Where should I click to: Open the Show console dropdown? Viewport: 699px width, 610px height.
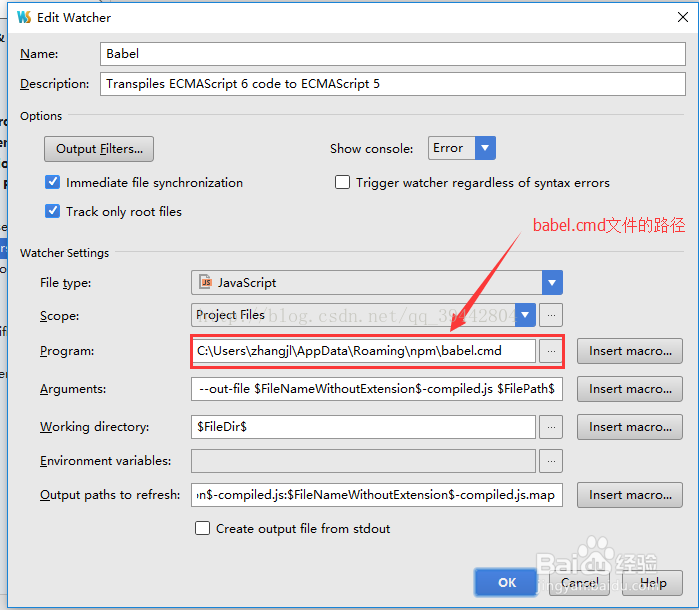click(485, 148)
